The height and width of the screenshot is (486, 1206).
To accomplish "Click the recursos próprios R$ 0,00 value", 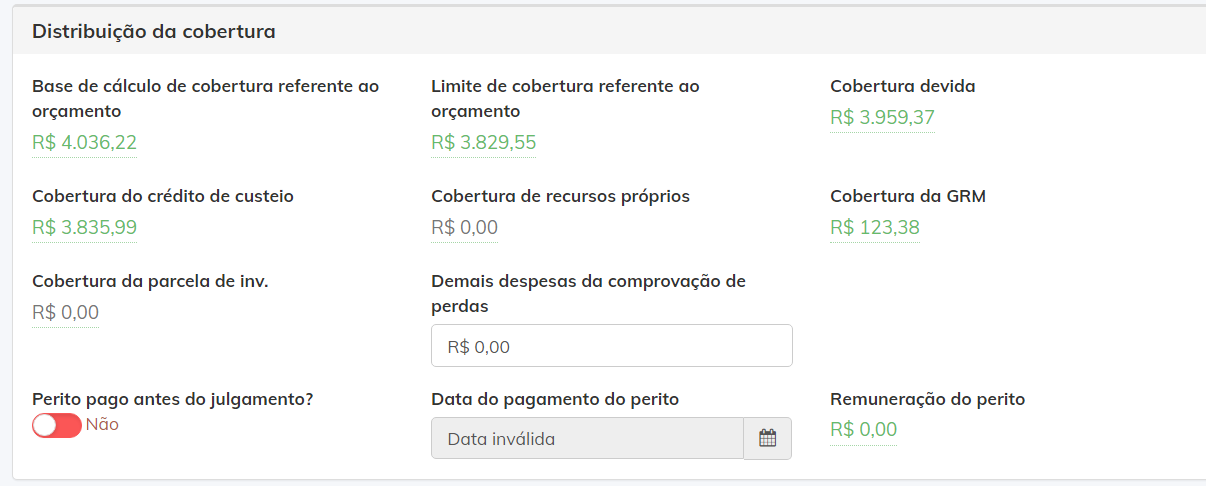I will (x=464, y=228).
